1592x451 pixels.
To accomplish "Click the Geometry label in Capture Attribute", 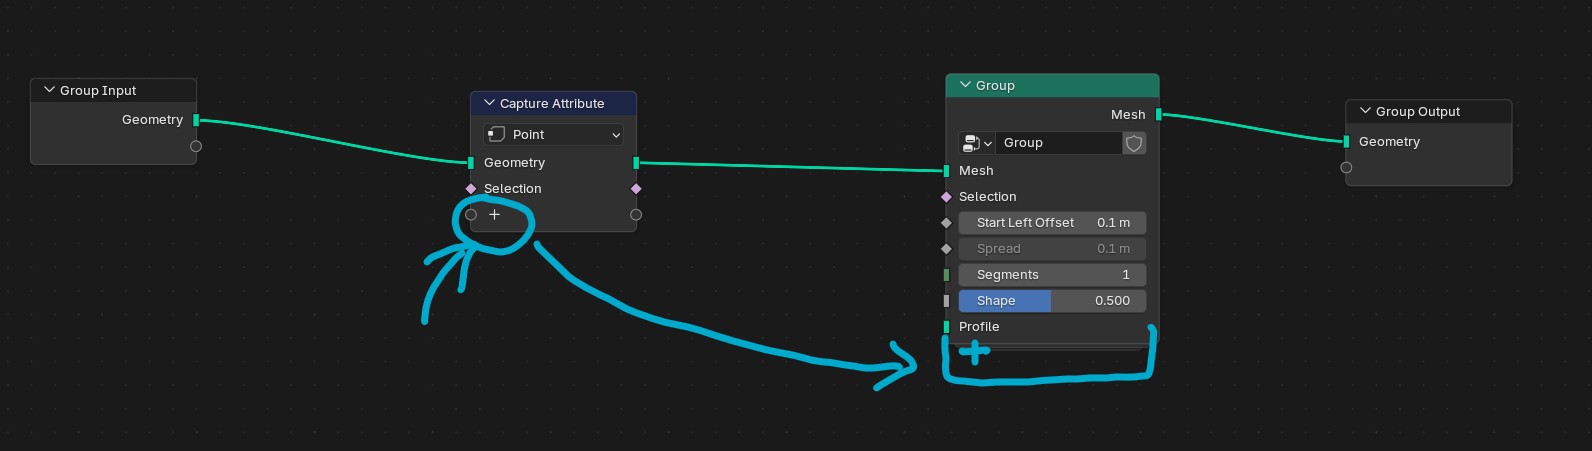I will 514,163.
